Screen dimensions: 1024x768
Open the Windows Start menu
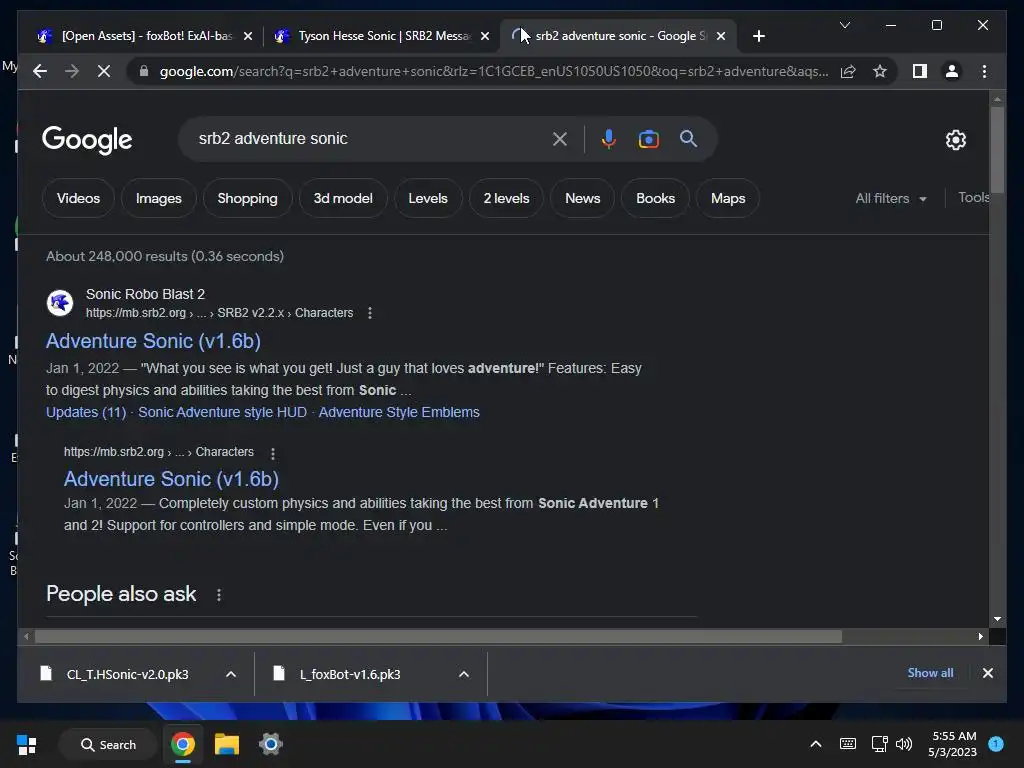(x=27, y=744)
